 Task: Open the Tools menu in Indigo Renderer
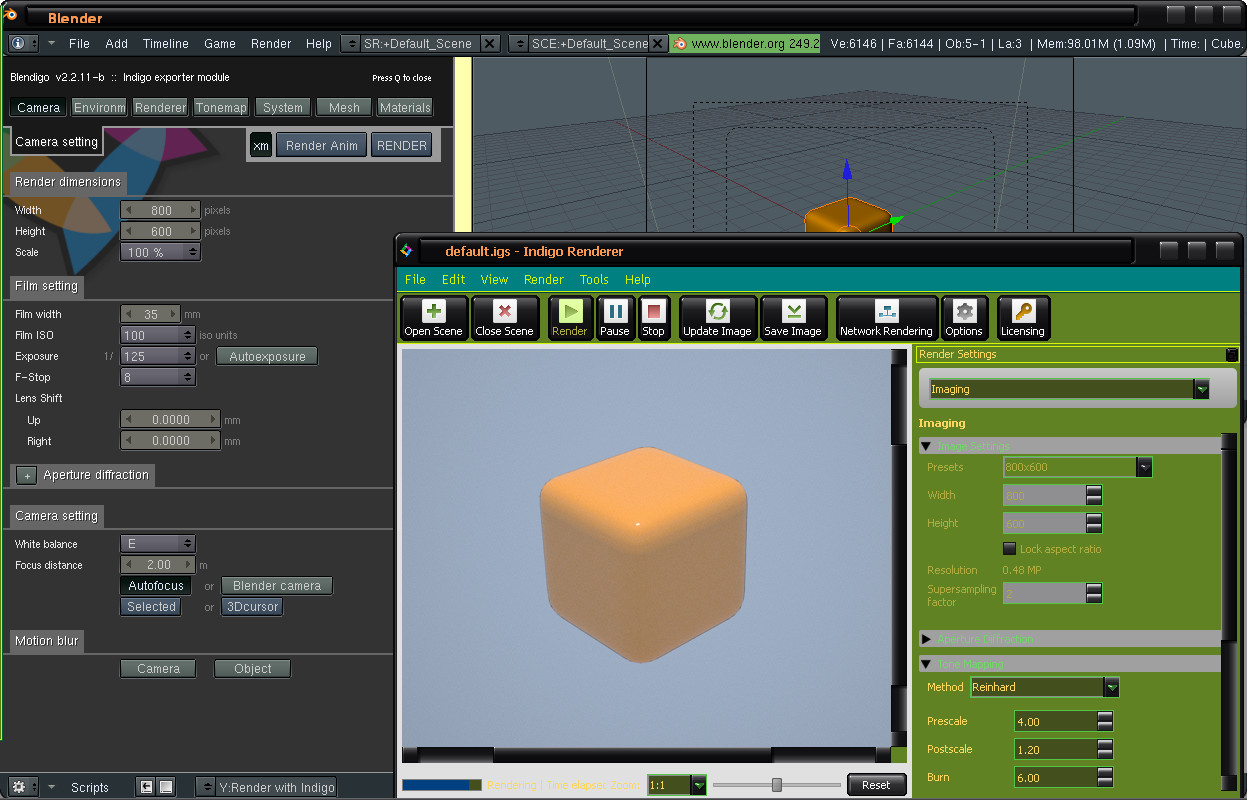(594, 279)
